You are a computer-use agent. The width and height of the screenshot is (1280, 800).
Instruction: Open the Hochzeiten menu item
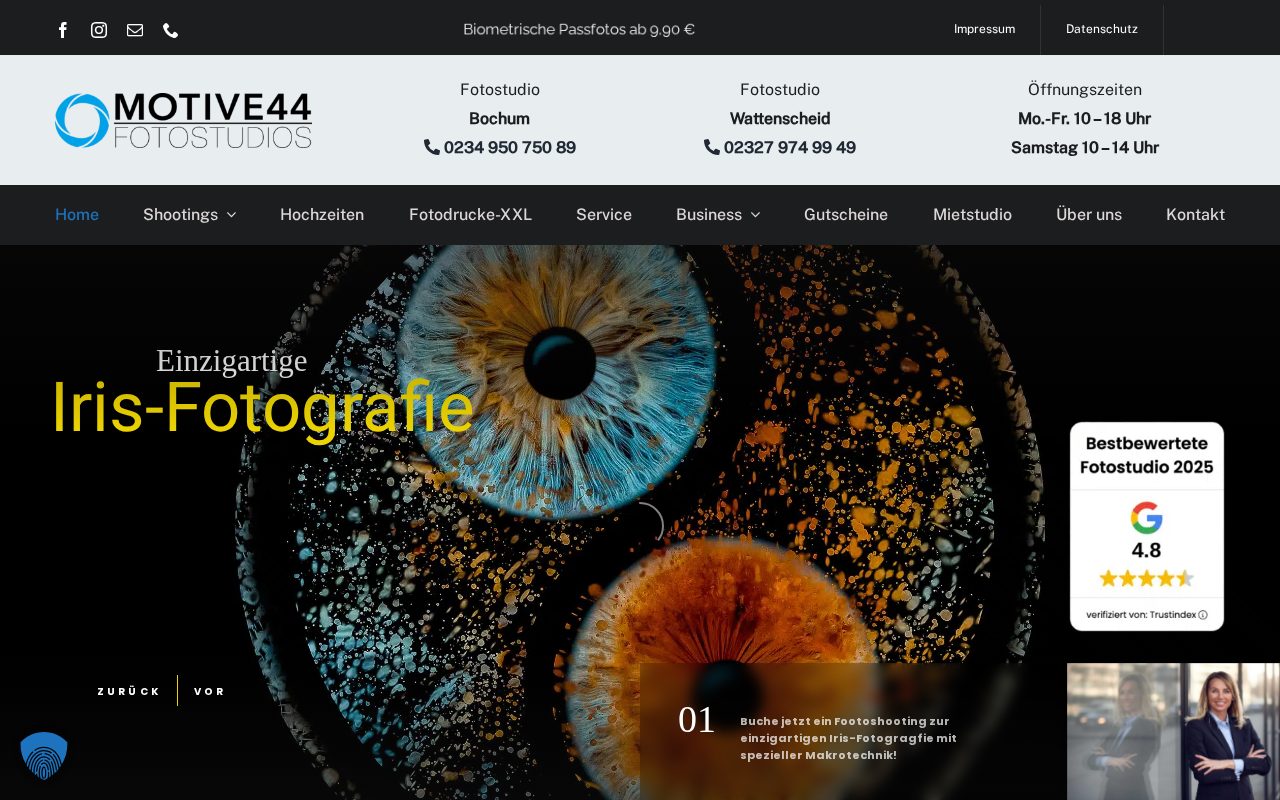coord(322,215)
